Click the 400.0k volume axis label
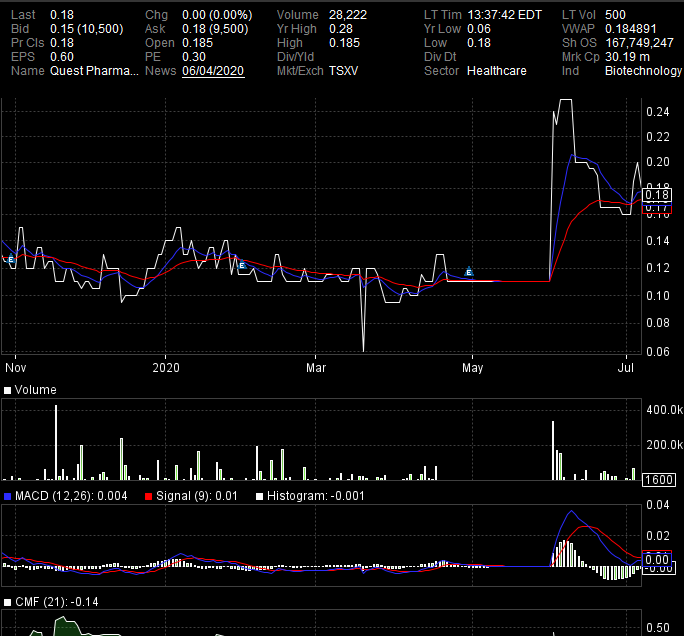 664,410
